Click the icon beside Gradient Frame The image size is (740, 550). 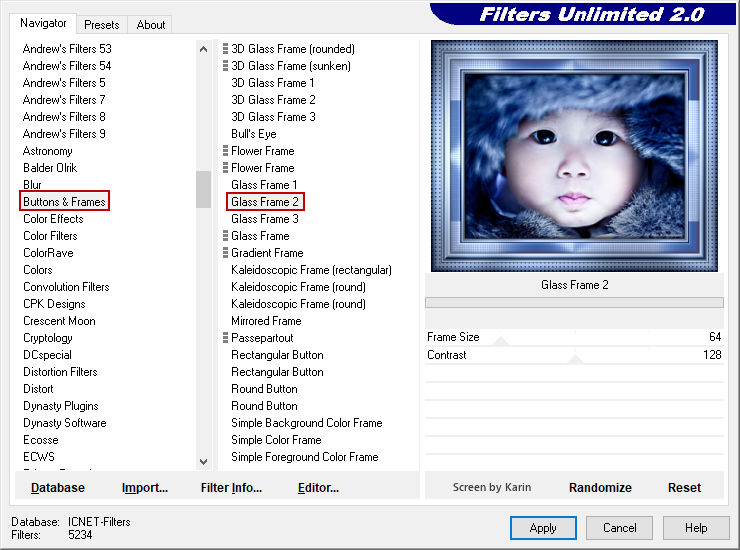pyautogui.click(x=225, y=253)
